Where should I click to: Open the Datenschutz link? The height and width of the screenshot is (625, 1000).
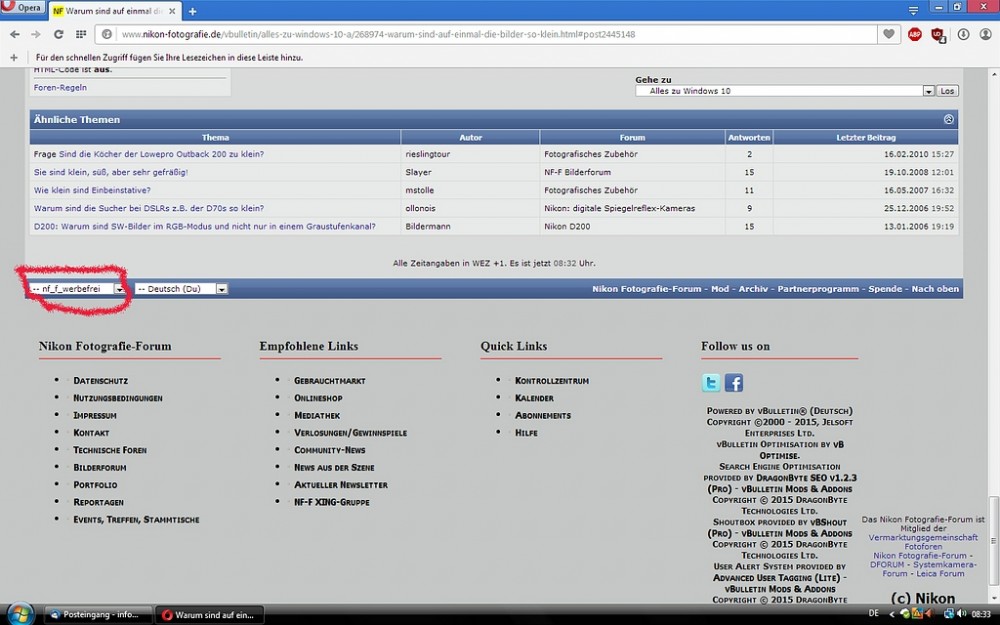pos(101,381)
